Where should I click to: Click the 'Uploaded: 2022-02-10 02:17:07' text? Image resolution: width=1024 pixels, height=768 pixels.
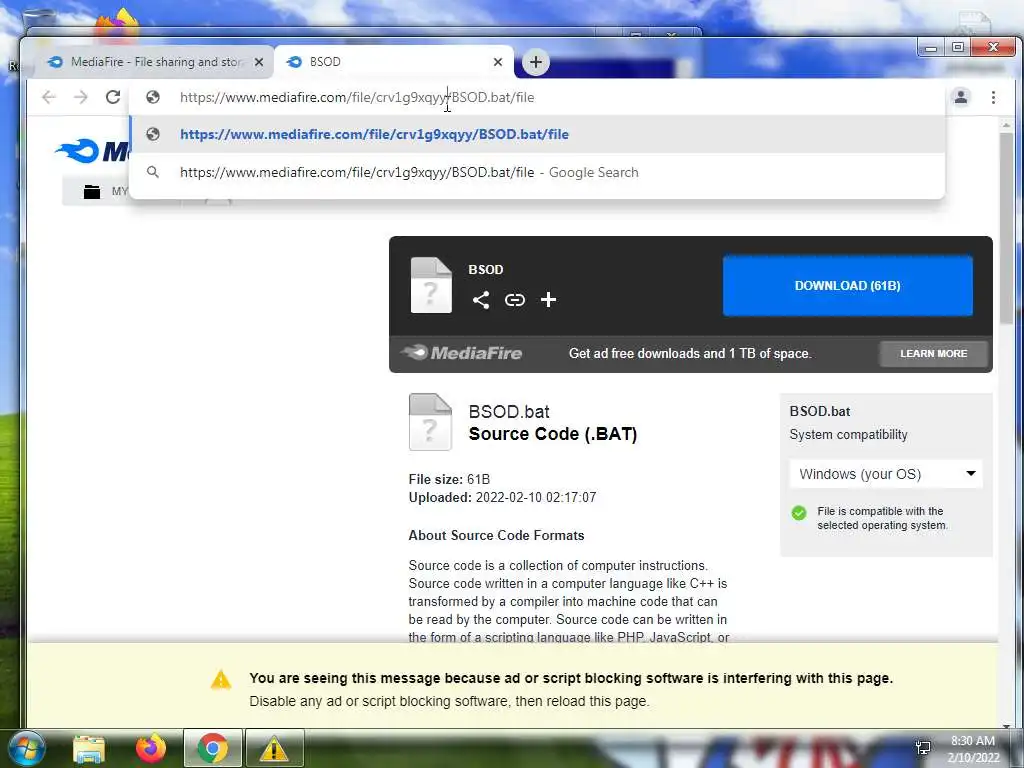pyautogui.click(x=502, y=498)
